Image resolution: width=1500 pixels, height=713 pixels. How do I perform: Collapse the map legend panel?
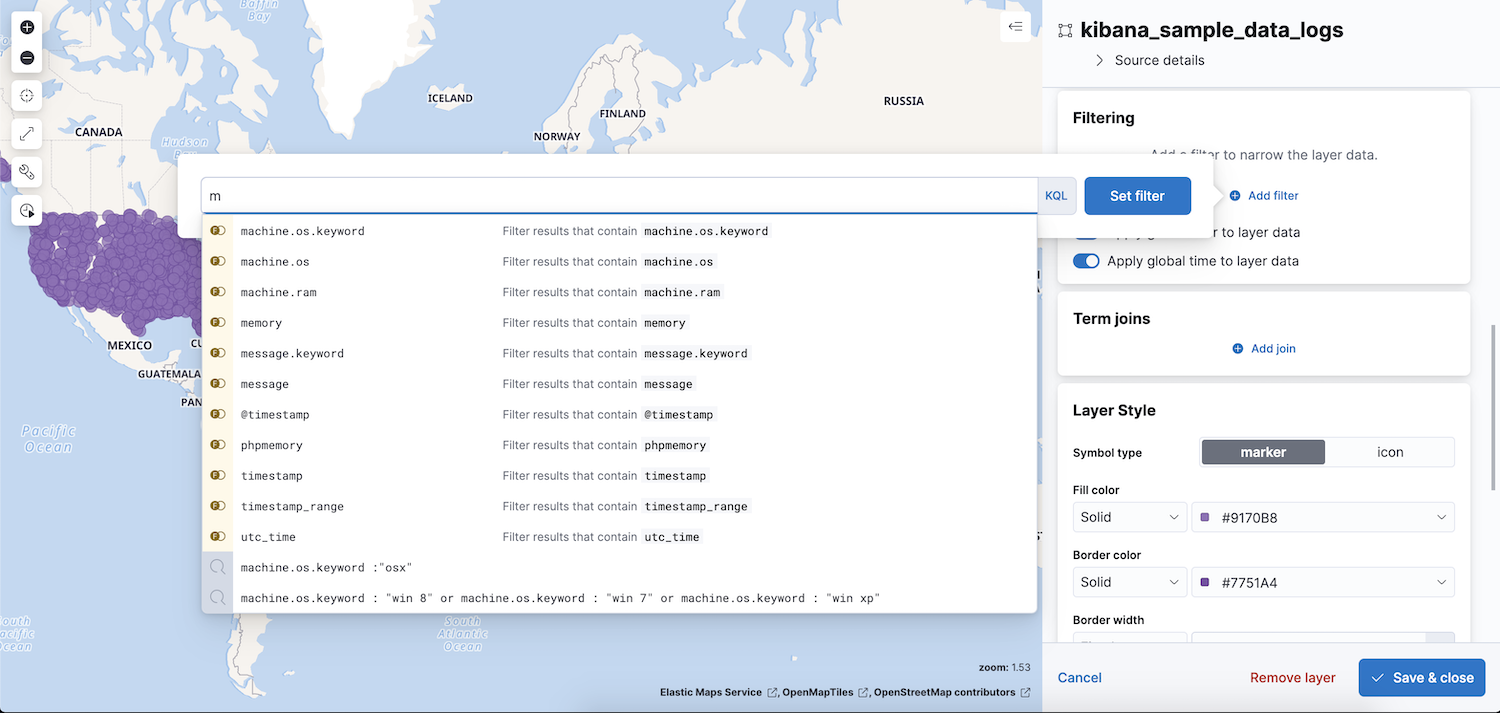[1015, 27]
